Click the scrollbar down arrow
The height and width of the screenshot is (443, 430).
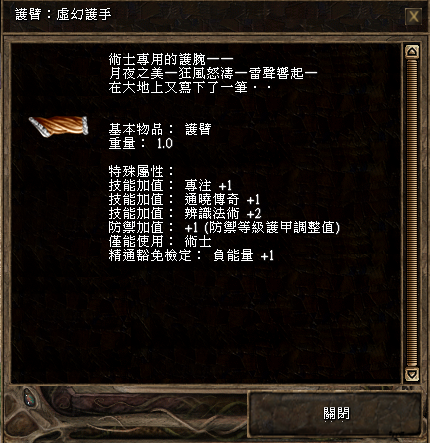[x=412, y=374]
